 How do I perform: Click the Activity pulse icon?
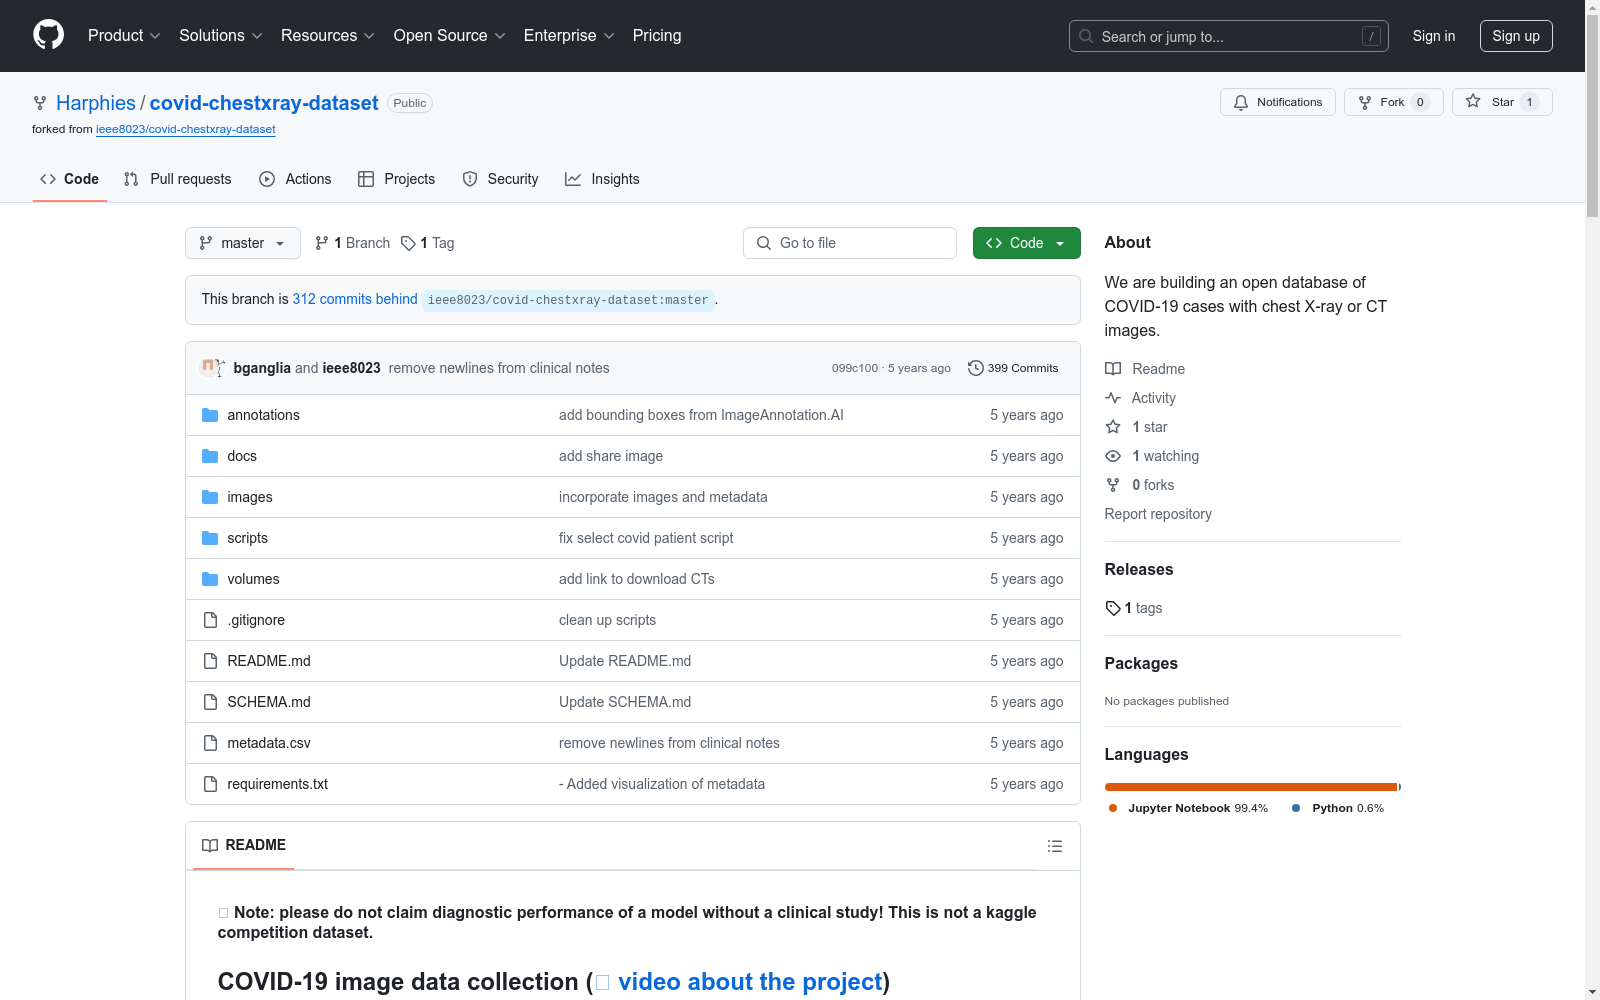tap(1113, 398)
